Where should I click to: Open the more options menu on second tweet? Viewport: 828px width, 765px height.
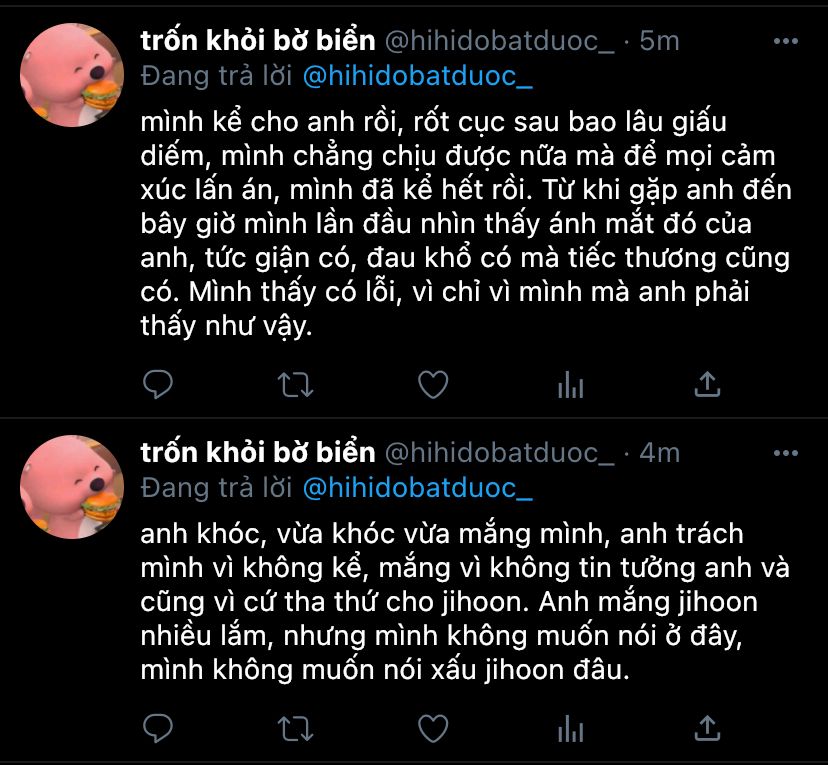[x=786, y=453]
